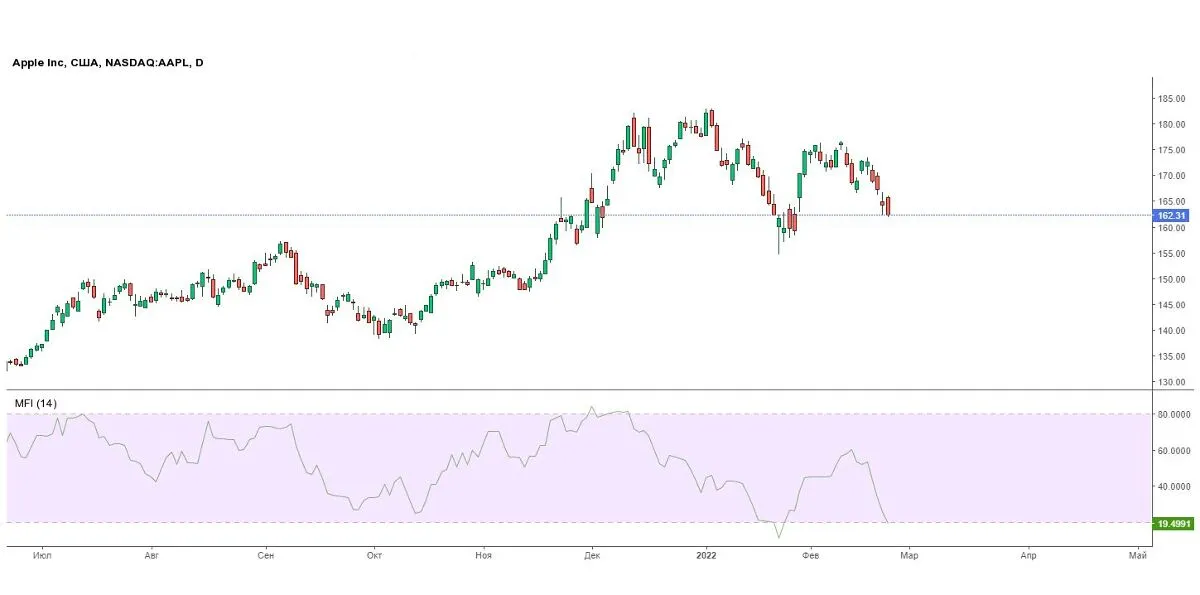
Task: Click the 185.00 price axis label
Action: click(x=1172, y=99)
